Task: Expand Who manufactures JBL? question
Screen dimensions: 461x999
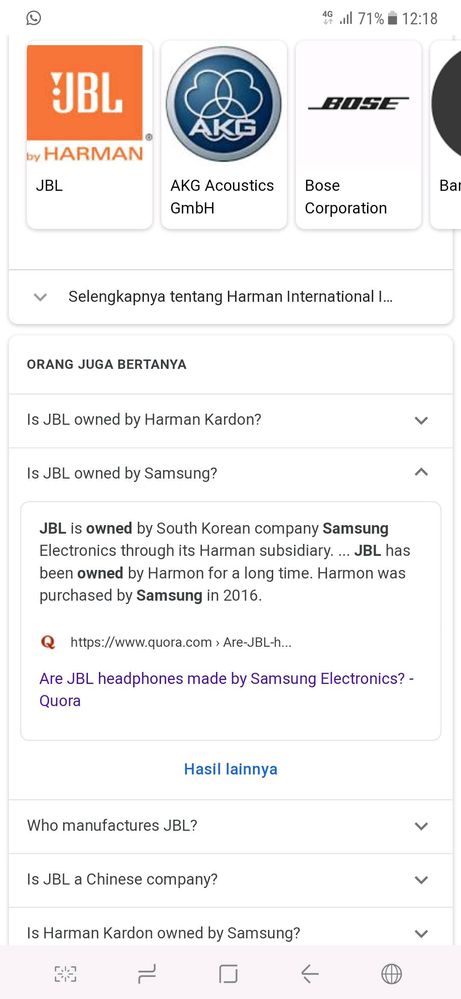Action: point(230,826)
